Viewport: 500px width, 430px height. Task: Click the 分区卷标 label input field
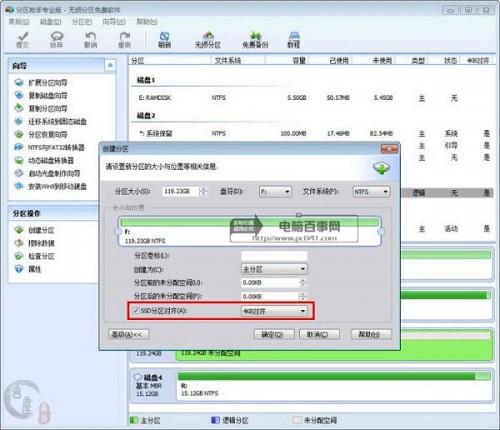(274, 256)
